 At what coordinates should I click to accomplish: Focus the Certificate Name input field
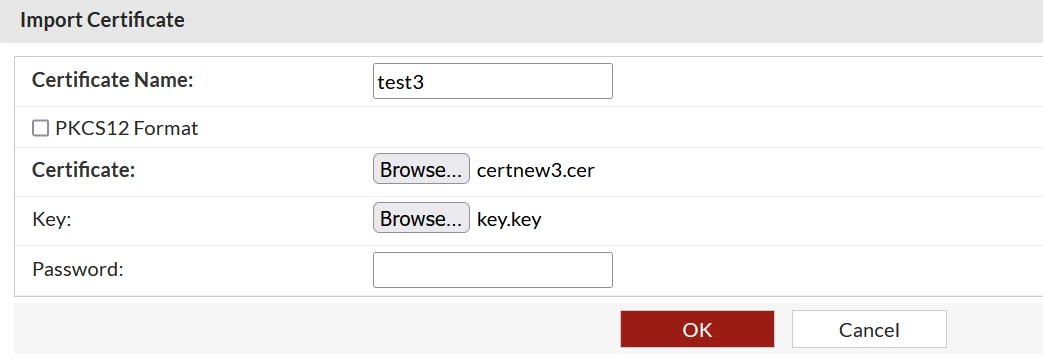click(x=493, y=81)
